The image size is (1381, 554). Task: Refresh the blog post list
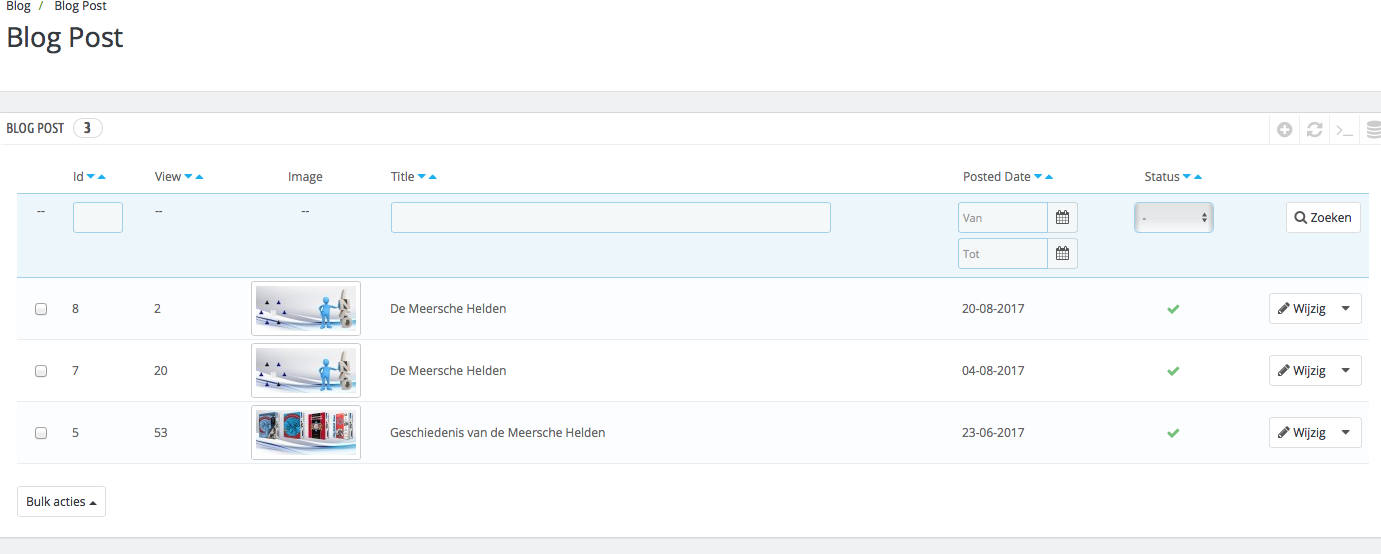(x=1315, y=129)
